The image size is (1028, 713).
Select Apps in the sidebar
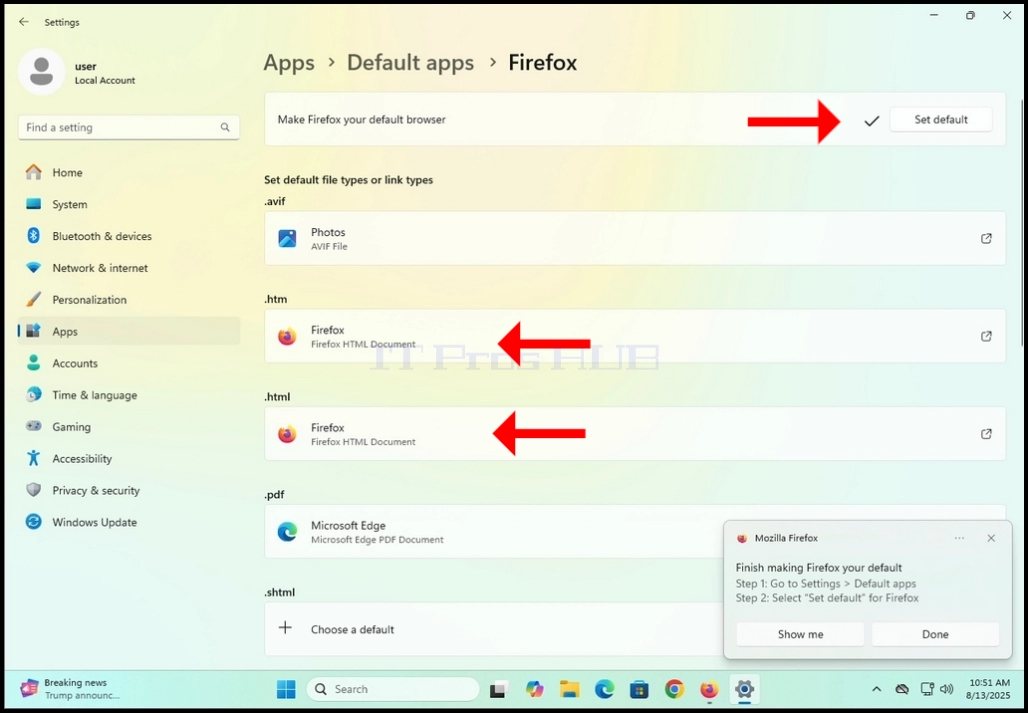point(128,332)
